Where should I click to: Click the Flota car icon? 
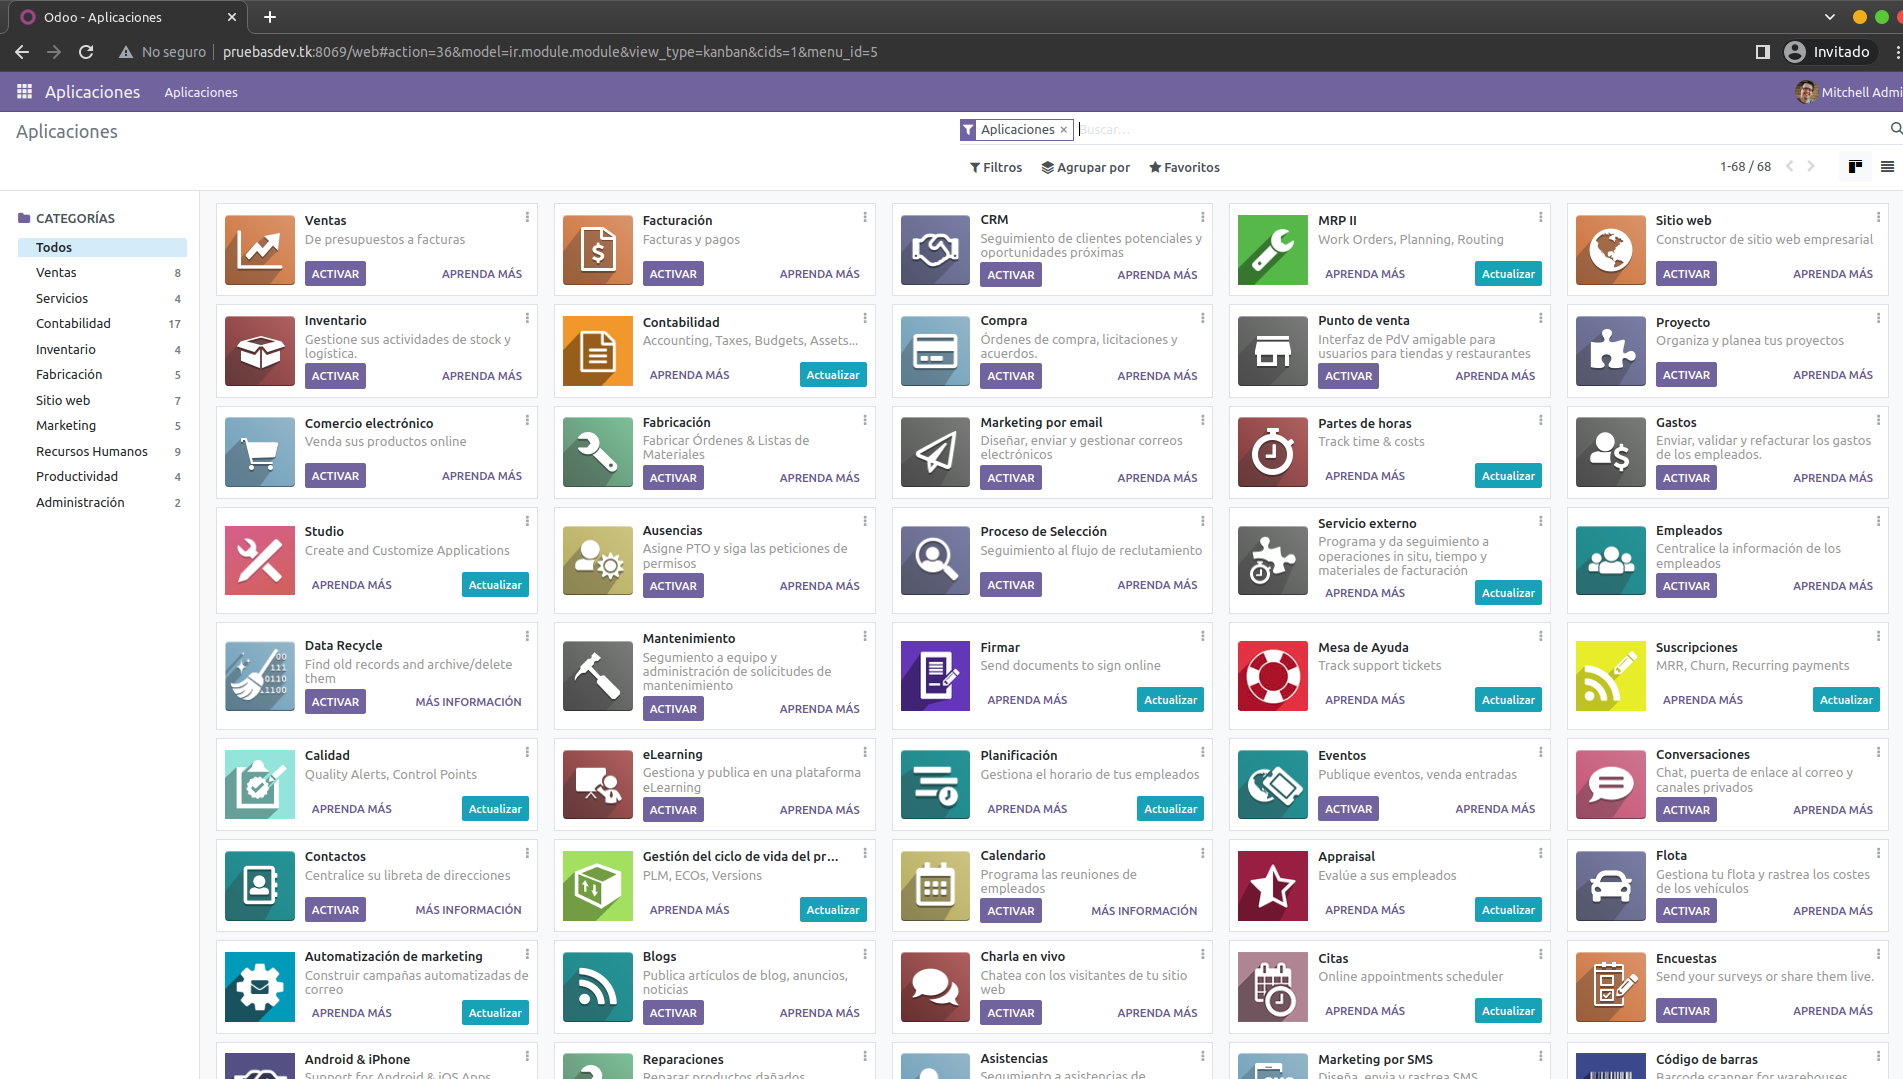click(1610, 886)
